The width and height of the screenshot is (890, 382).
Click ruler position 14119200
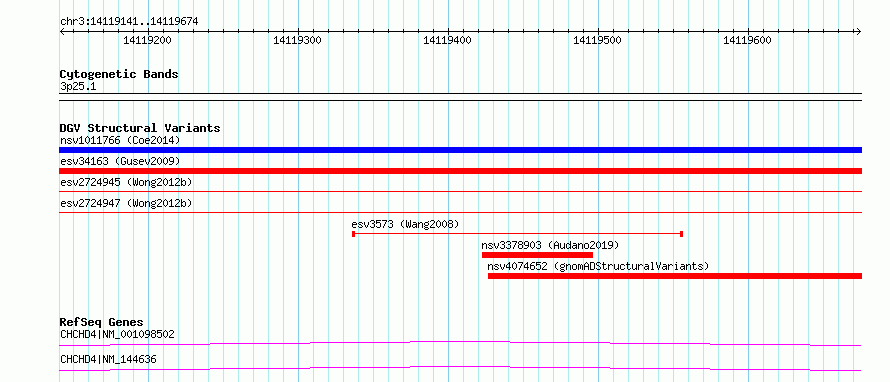point(147,40)
